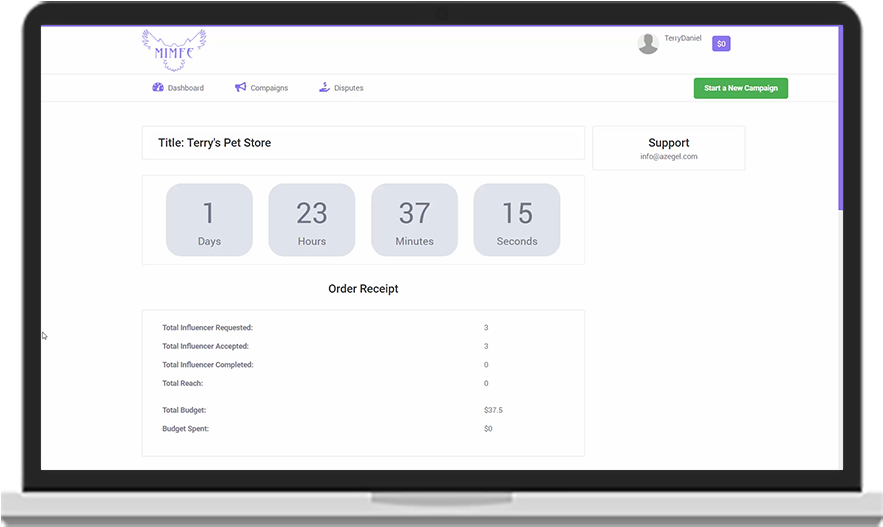Select the Total Reach: label
Screen dimensions: 883x527
point(182,383)
